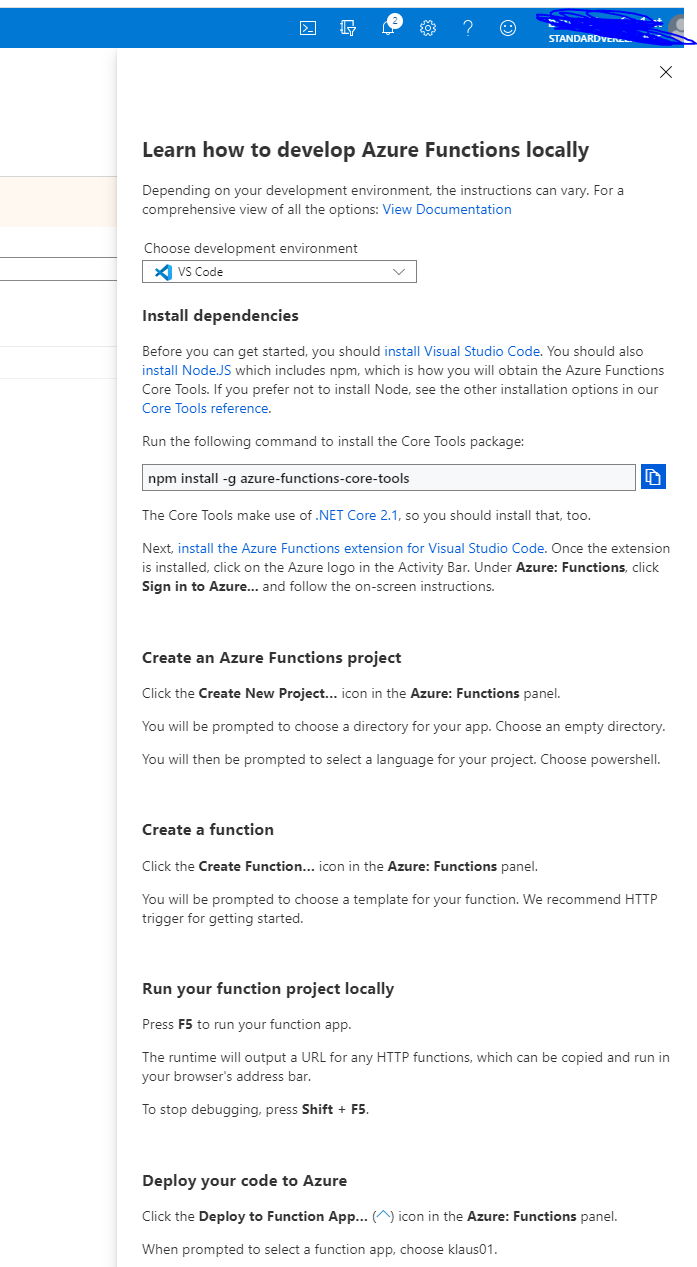Open the help menu question mark
This screenshot has width=697, height=1267.
coord(468,28)
